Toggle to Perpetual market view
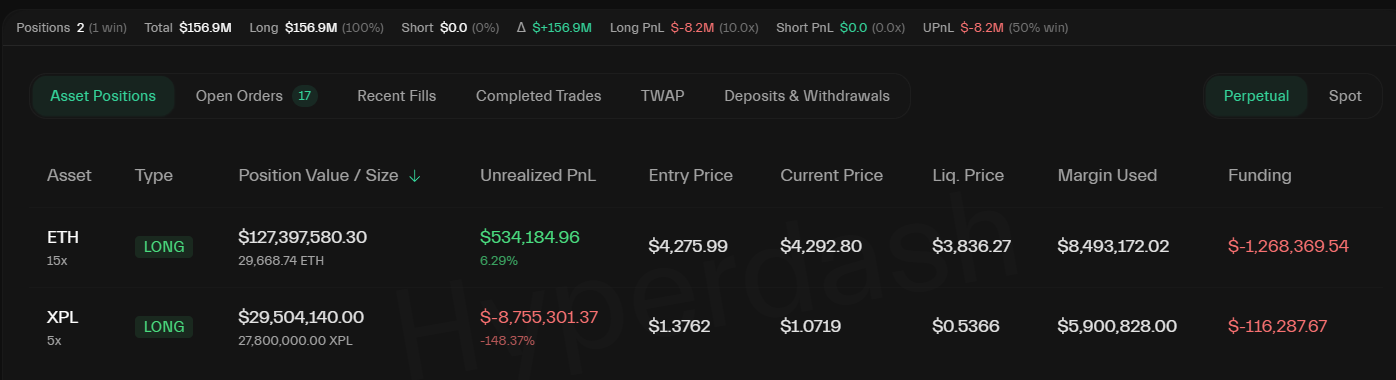 [x=1256, y=96]
